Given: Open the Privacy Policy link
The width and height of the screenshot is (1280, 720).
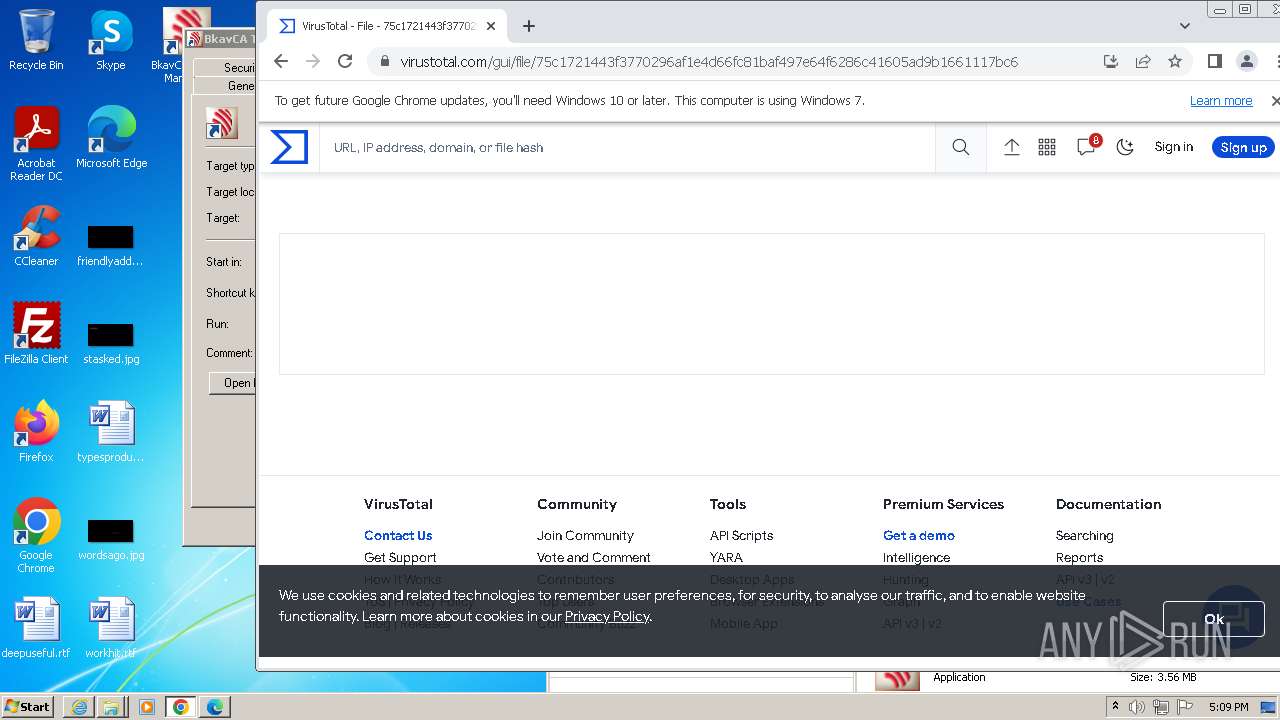Looking at the screenshot, I should click(x=607, y=616).
